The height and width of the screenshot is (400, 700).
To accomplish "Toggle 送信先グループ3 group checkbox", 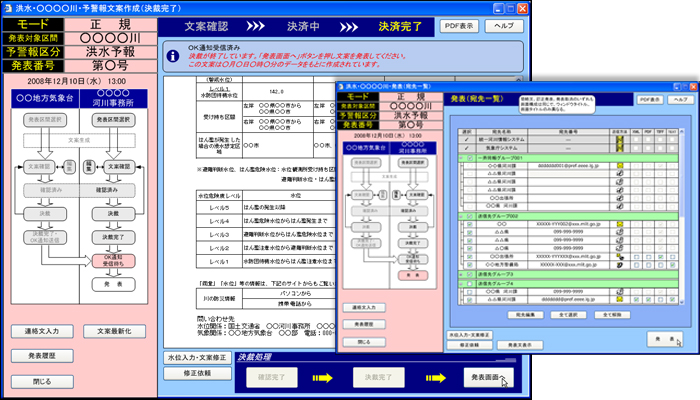I will coord(470,274).
